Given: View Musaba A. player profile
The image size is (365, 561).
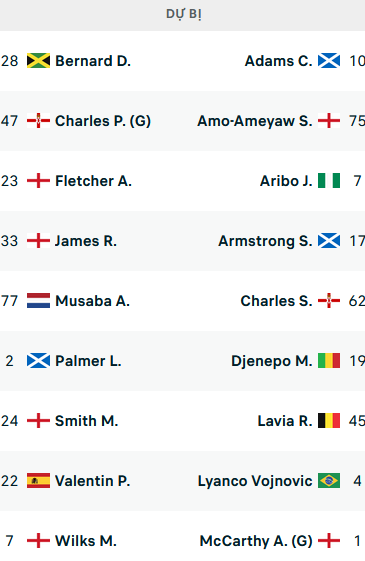Looking at the screenshot, I should (92, 301).
